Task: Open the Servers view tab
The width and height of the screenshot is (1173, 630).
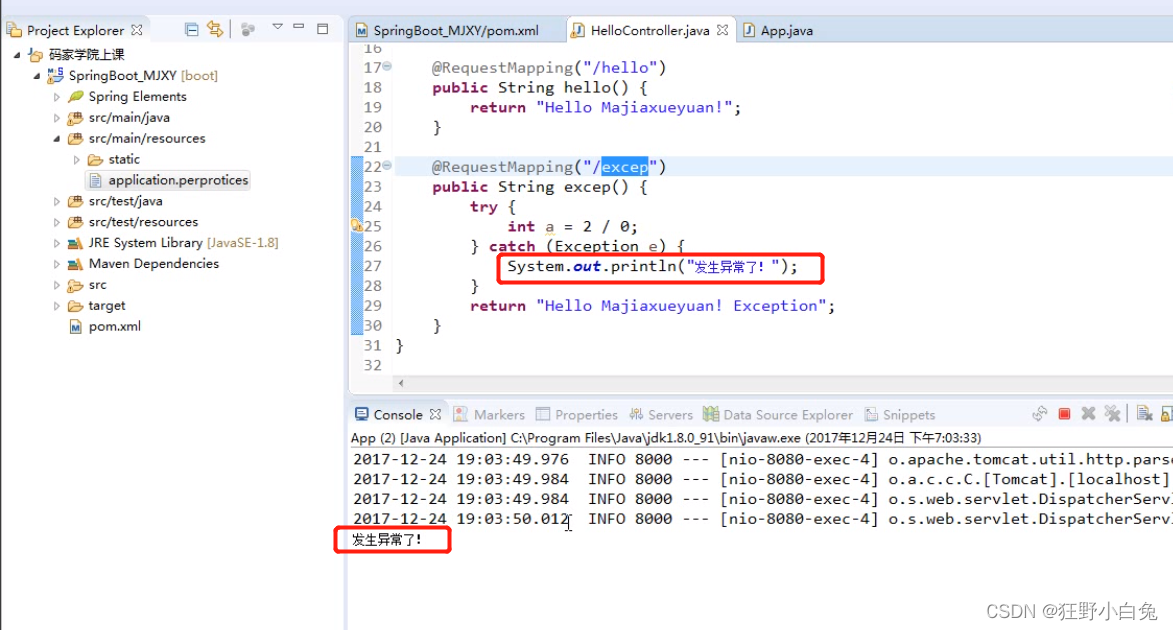Action: [x=661, y=415]
